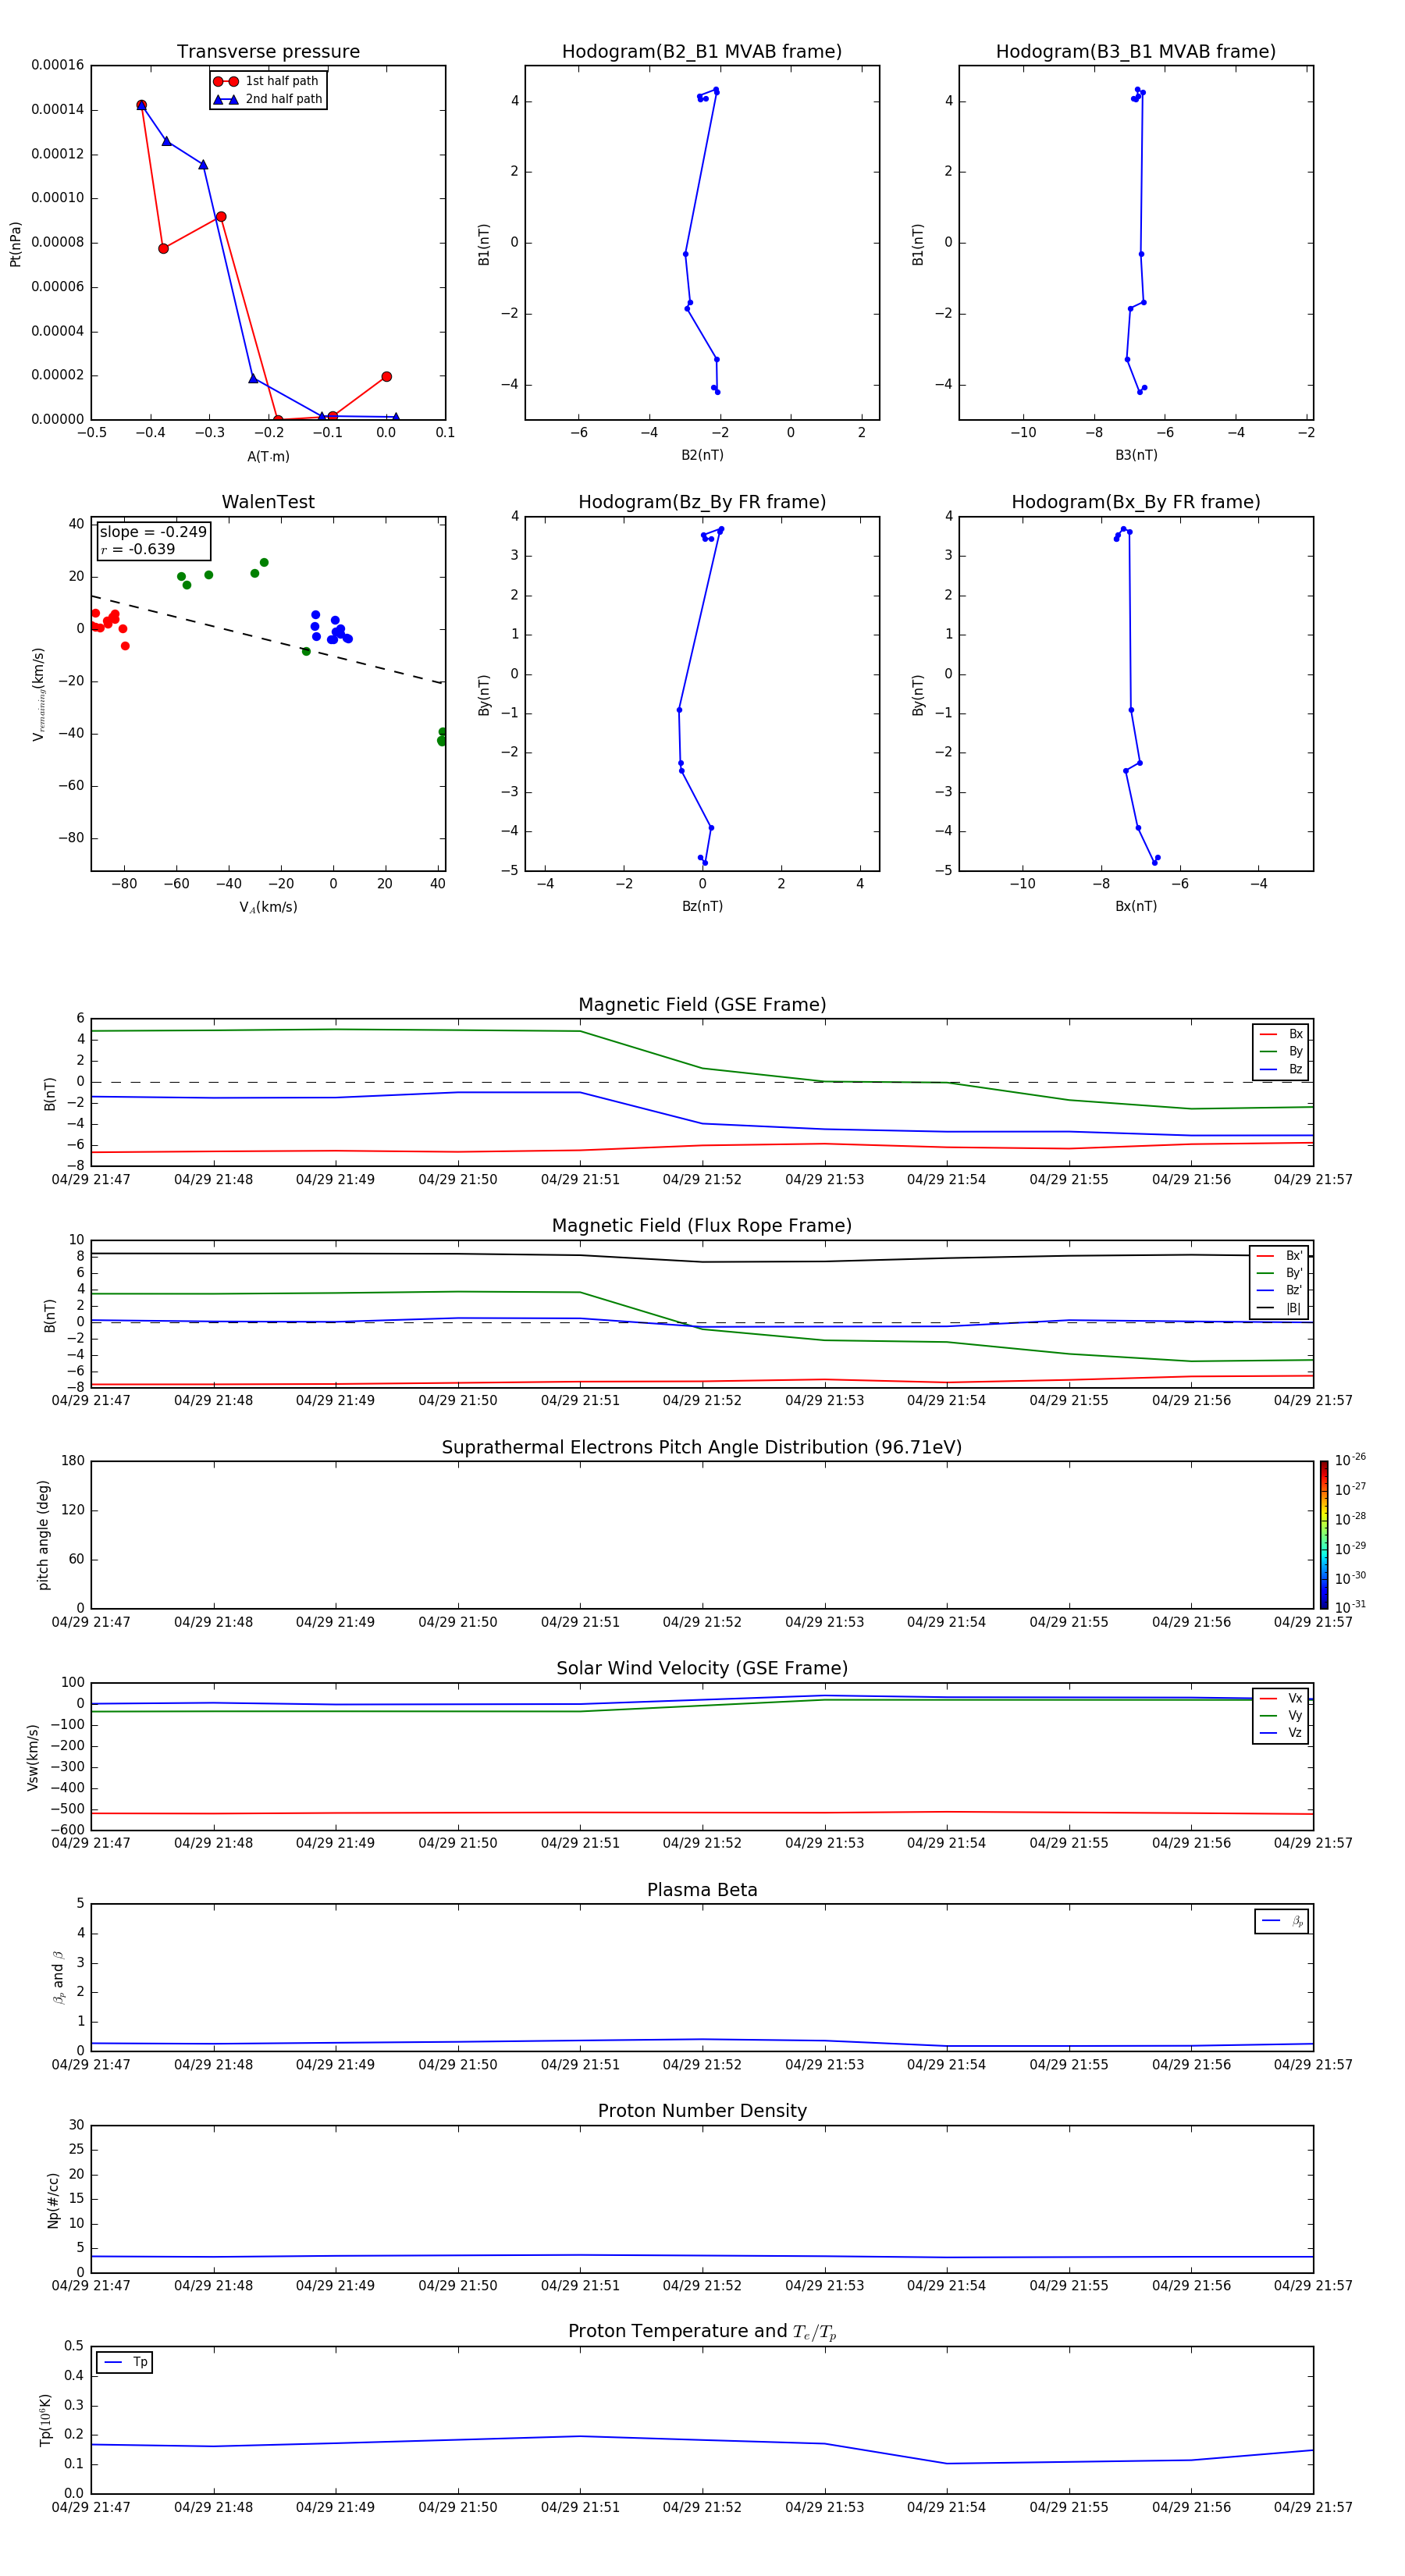The width and height of the screenshot is (1405, 2576).
Task: Click the 'Proton Number Density' title
Action: pos(702,2111)
